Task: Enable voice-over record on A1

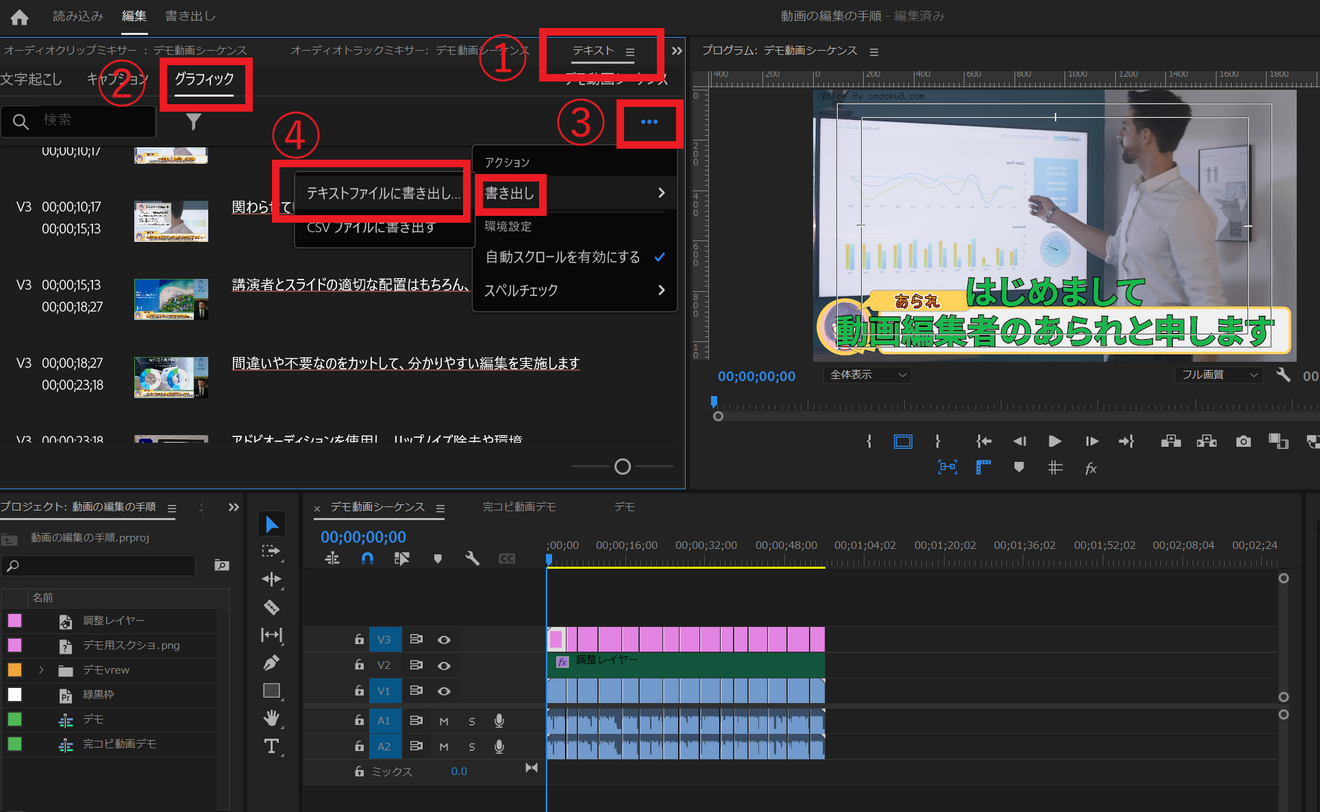Action: (498, 721)
